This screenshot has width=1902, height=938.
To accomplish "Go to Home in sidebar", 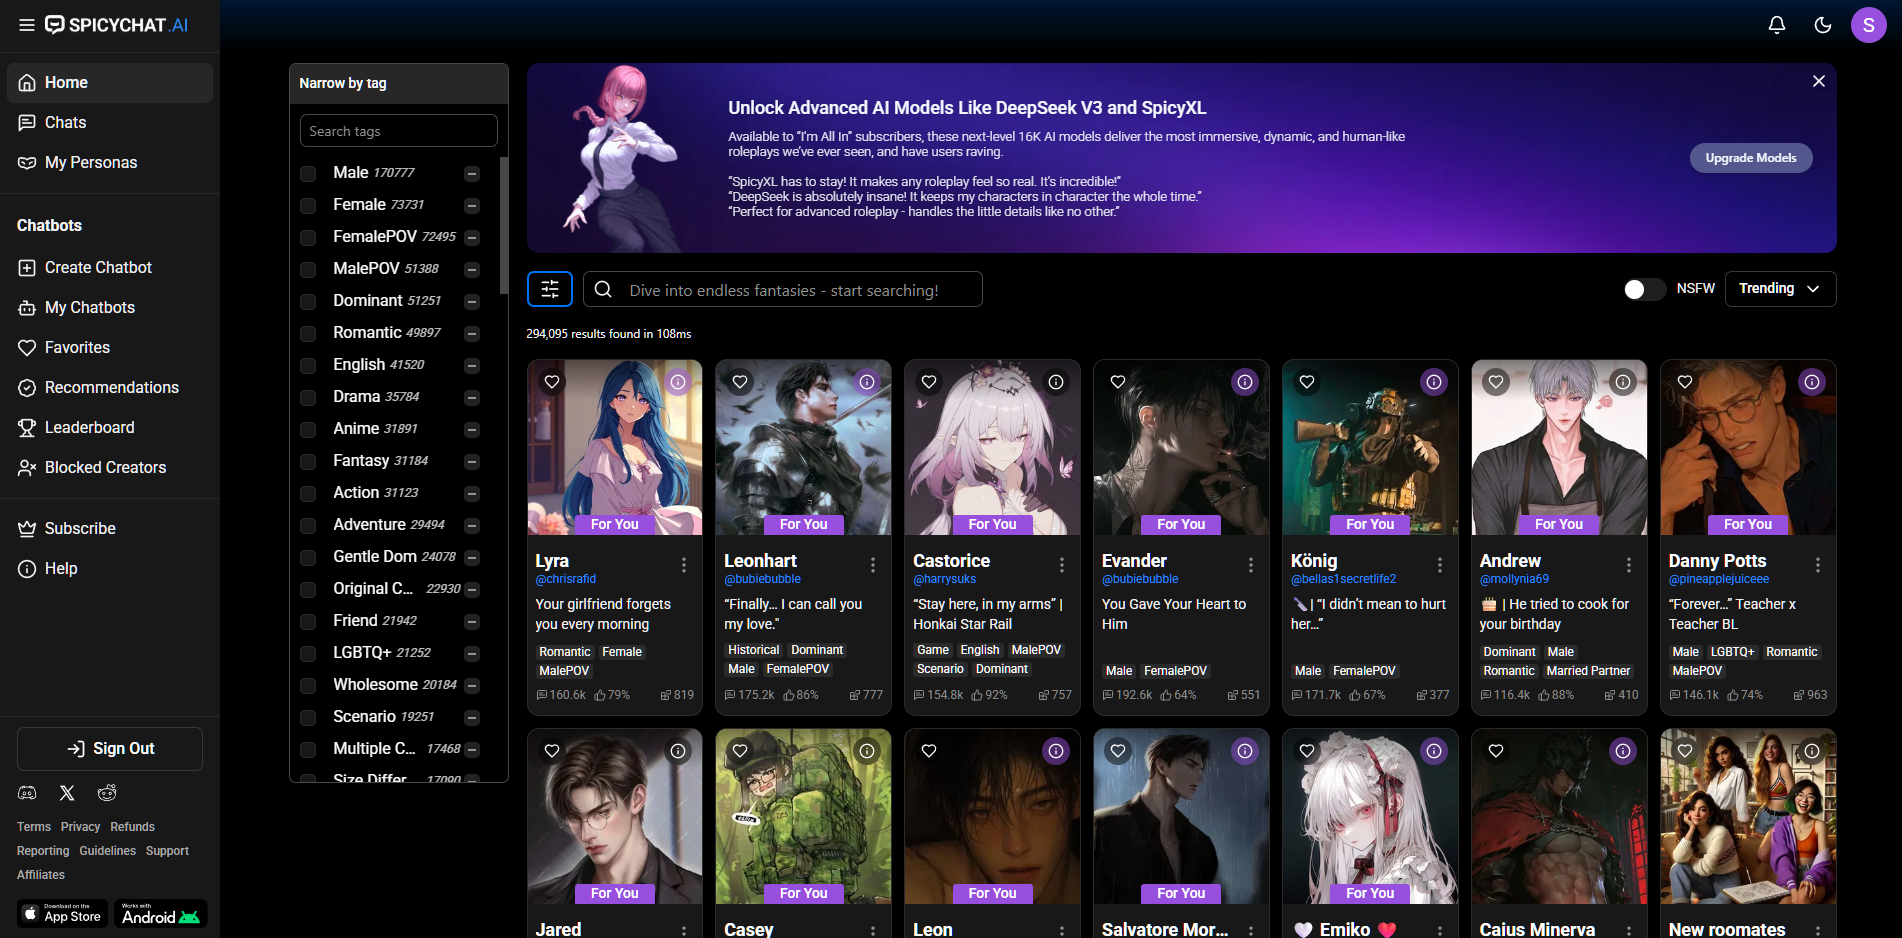I will [x=110, y=83].
